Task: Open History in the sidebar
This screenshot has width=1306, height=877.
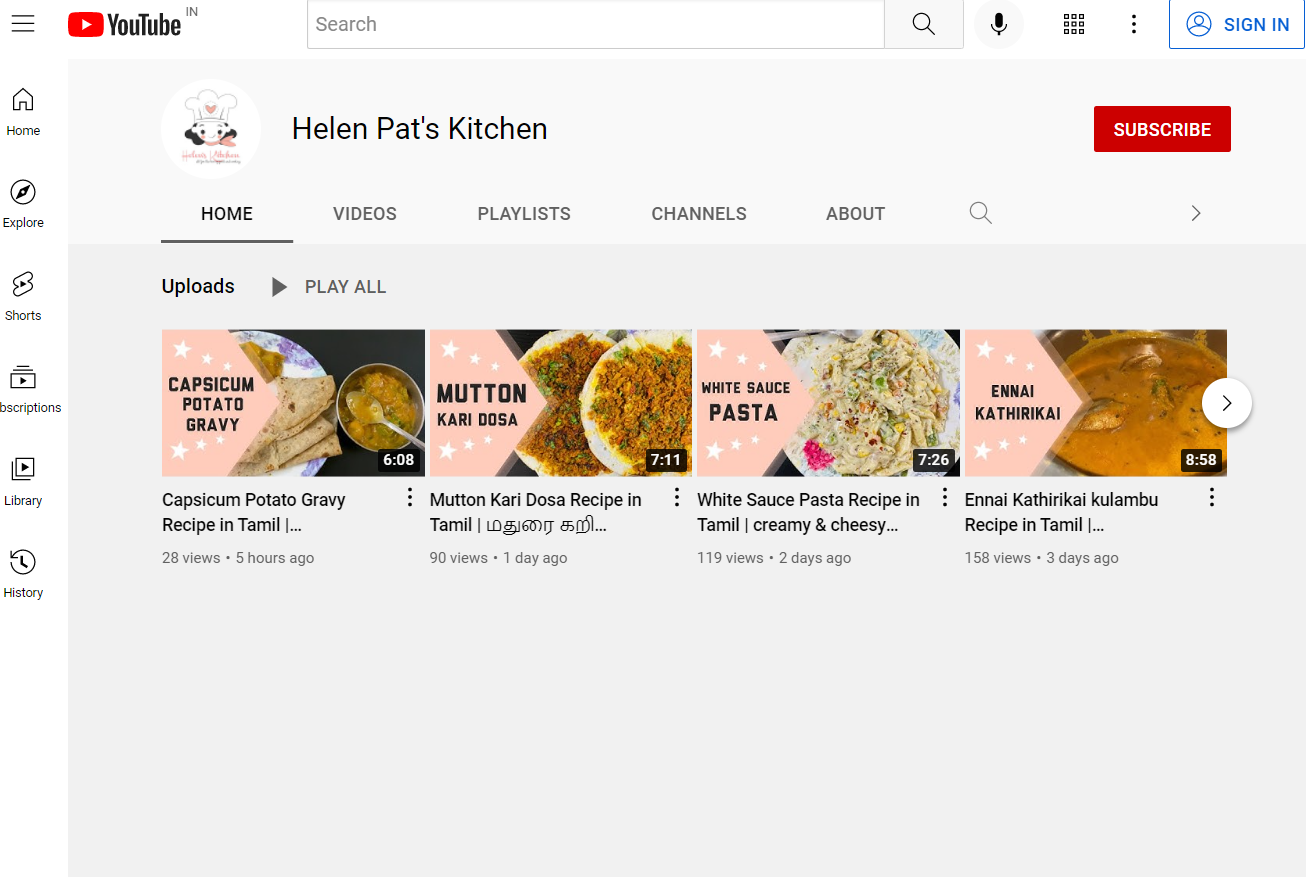Action: [23, 573]
